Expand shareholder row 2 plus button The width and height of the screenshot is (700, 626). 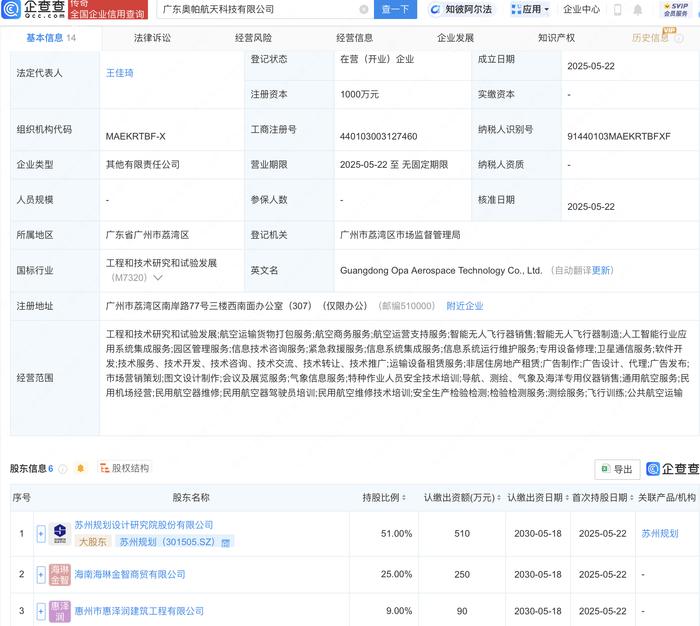[41, 575]
